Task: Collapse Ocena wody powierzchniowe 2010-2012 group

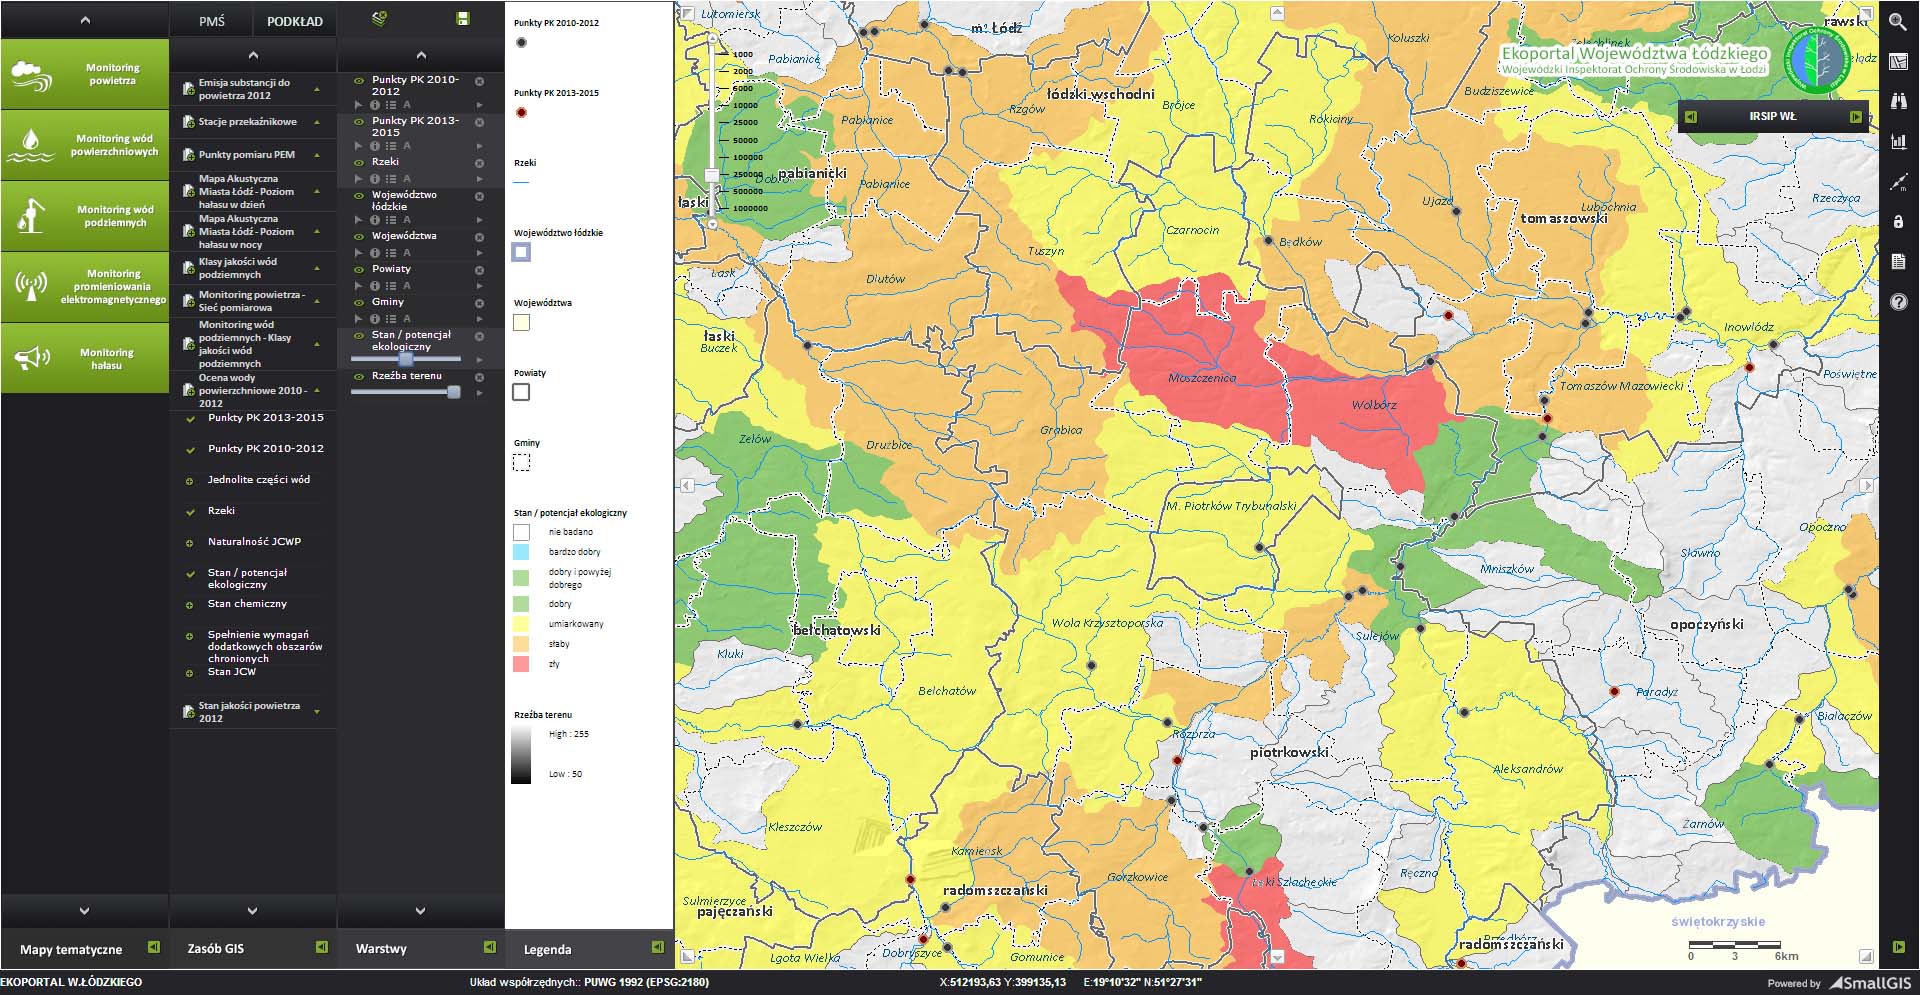Action: 317,391
